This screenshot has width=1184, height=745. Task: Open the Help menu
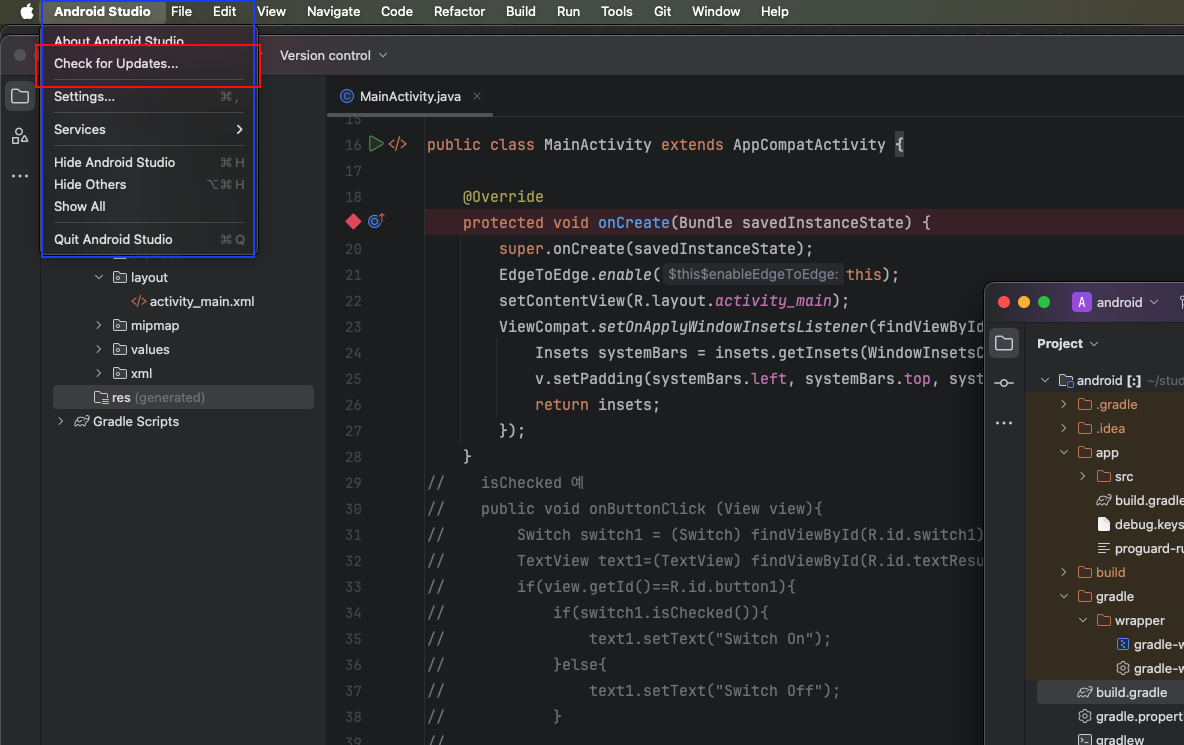(774, 11)
